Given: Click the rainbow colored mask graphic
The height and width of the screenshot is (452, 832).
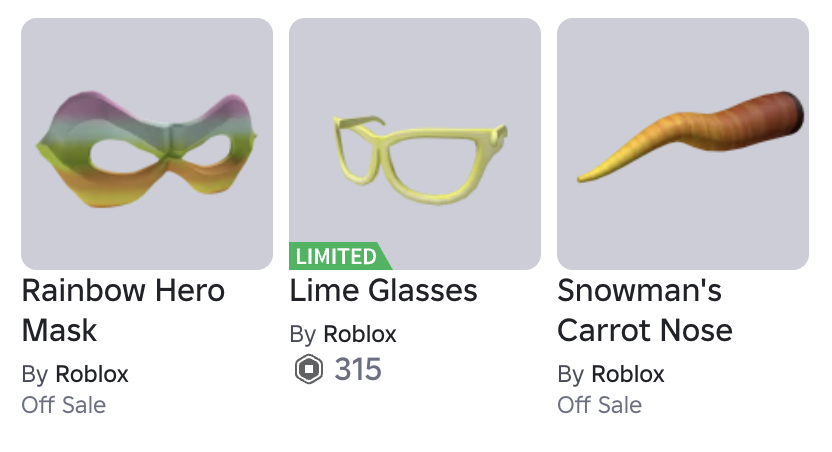Looking at the screenshot, I should pos(146,149).
